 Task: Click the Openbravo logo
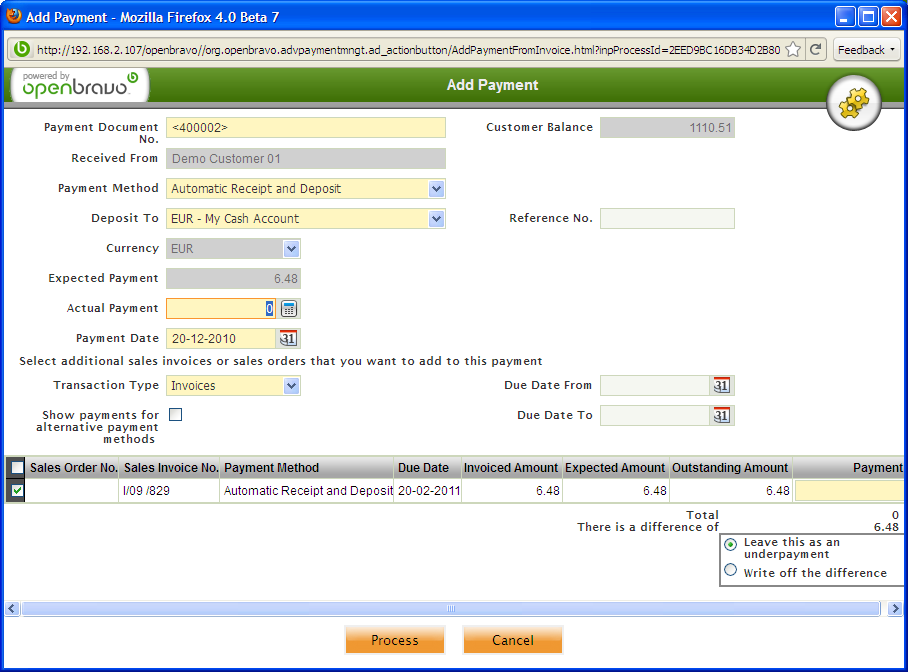(77, 86)
